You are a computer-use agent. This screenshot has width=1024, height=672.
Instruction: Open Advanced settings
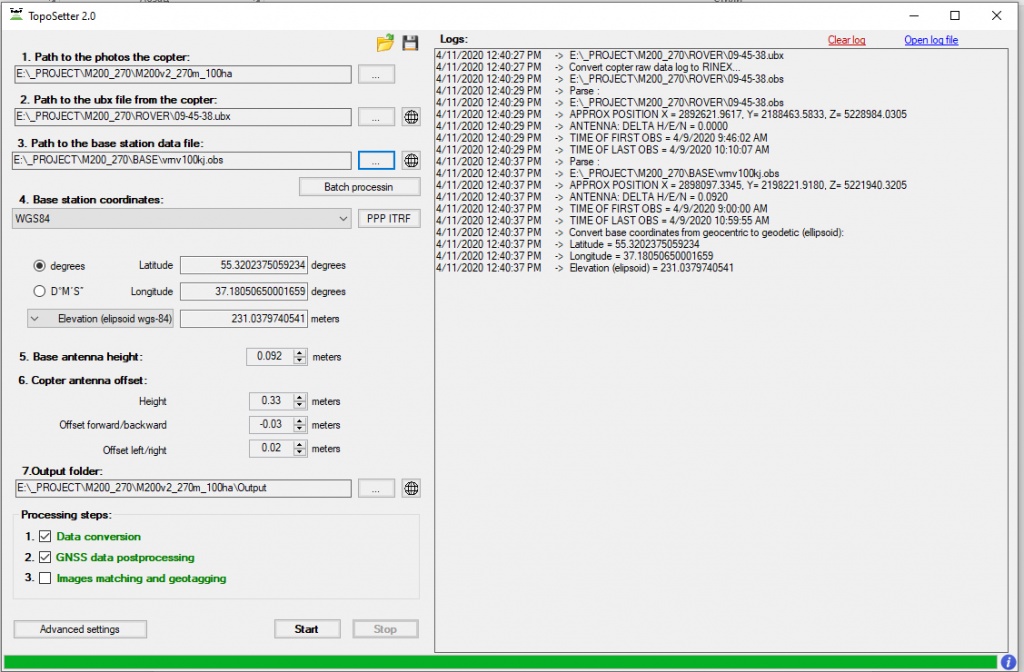(80, 629)
